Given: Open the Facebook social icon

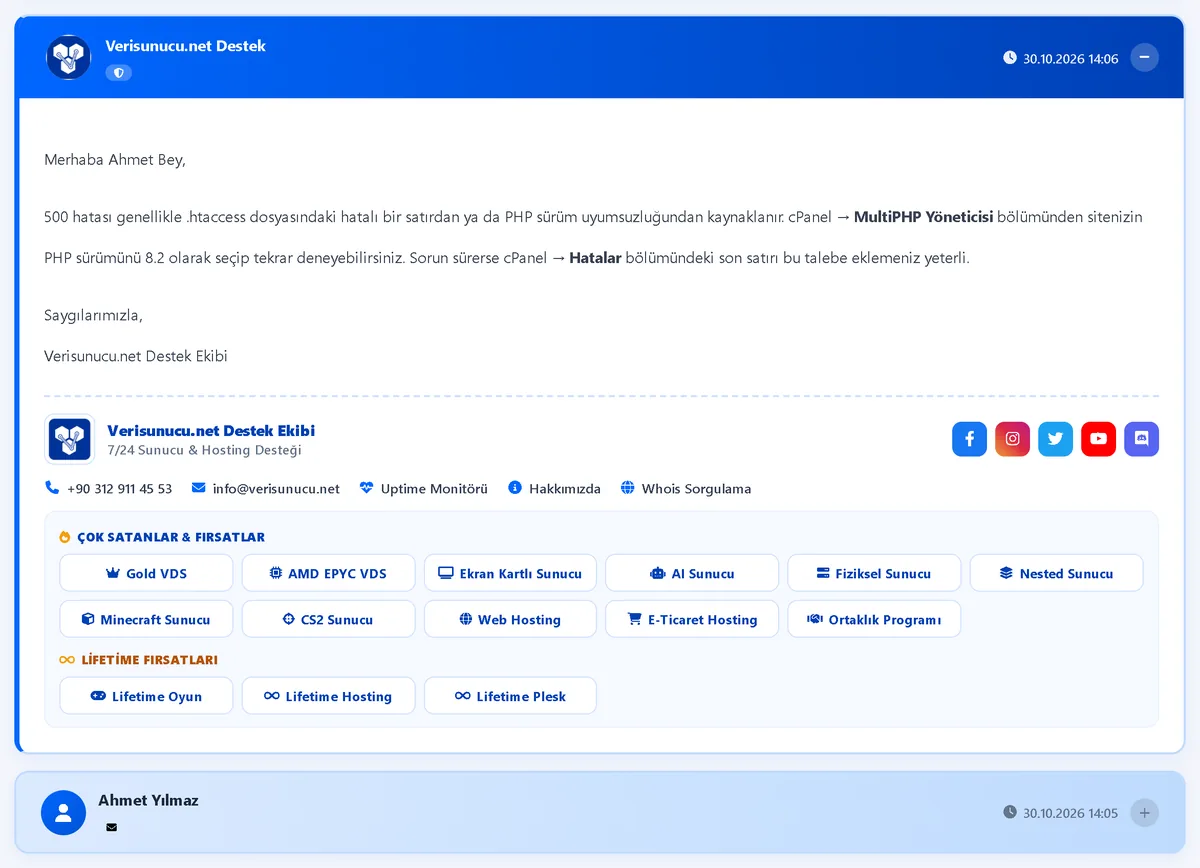Looking at the screenshot, I should [x=969, y=439].
